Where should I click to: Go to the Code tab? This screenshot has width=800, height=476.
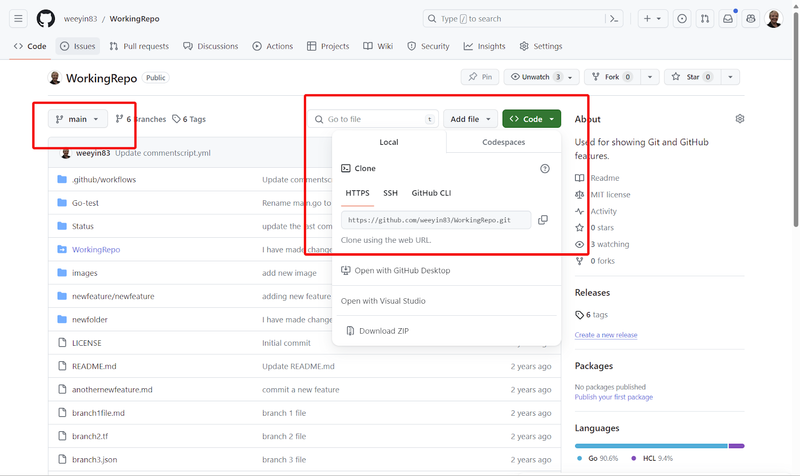pyautogui.click(x=30, y=46)
